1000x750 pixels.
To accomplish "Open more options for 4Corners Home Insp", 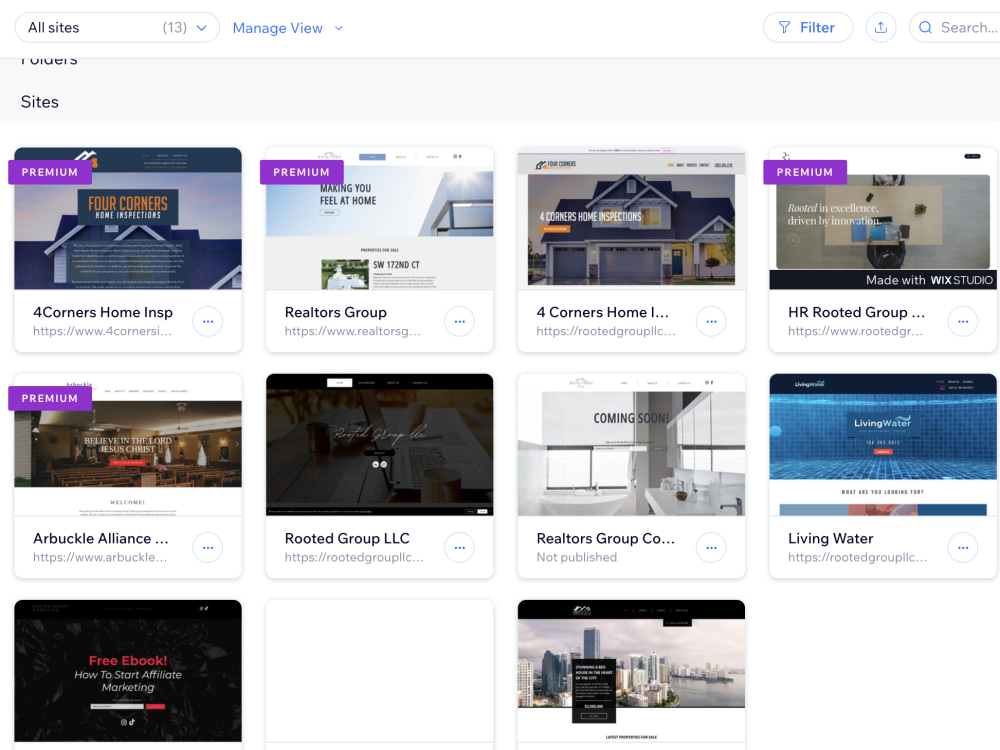I will pos(208,321).
